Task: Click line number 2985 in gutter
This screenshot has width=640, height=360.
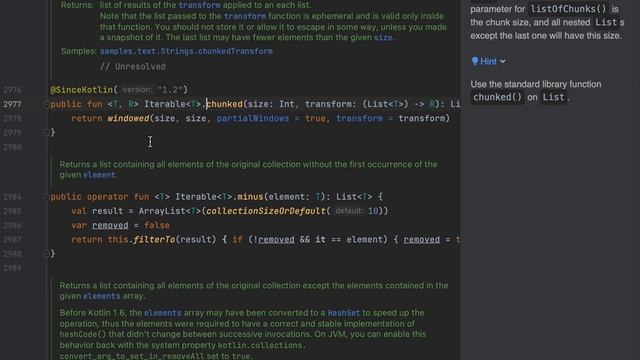Action: tap(12, 211)
